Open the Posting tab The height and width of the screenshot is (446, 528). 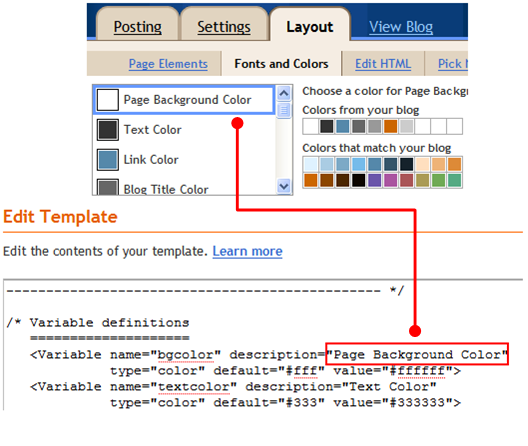click(x=137, y=27)
